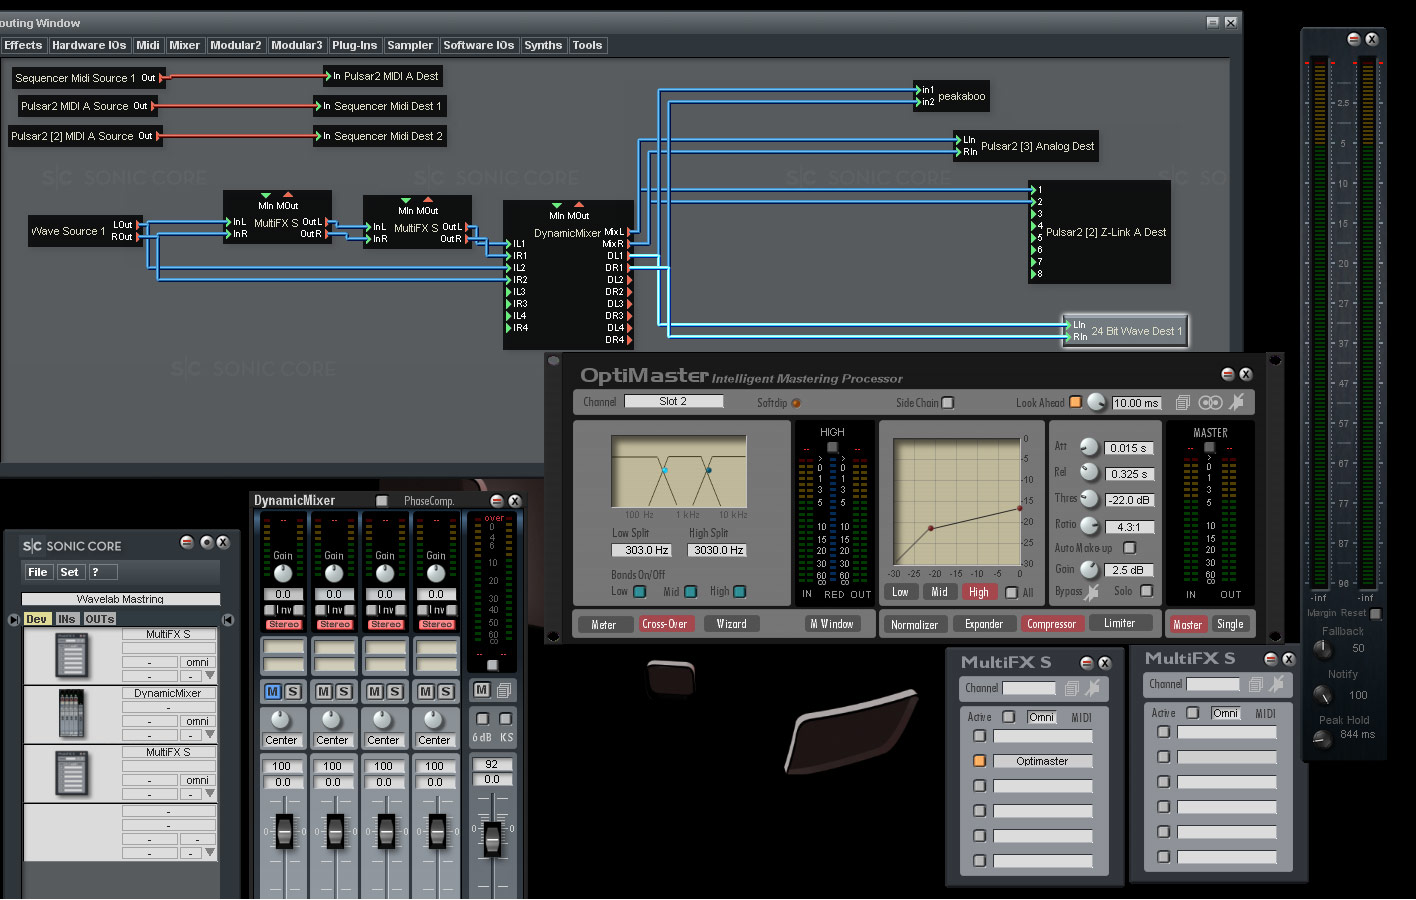Viewport: 1416px width, 900px height.
Task: Click the M Window button
Action: coord(831,623)
